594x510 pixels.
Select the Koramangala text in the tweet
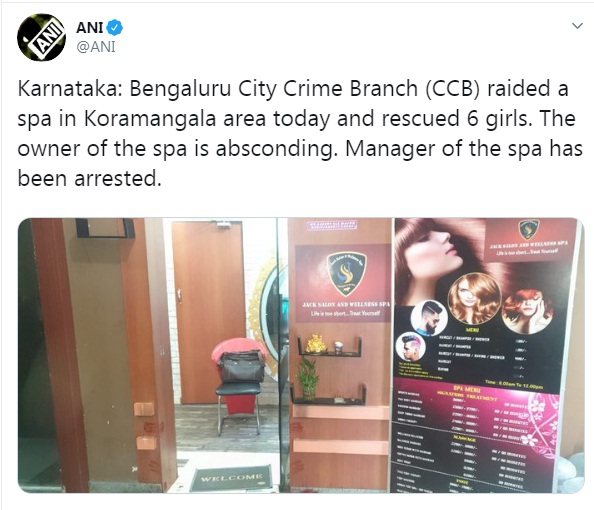click(150, 119)
